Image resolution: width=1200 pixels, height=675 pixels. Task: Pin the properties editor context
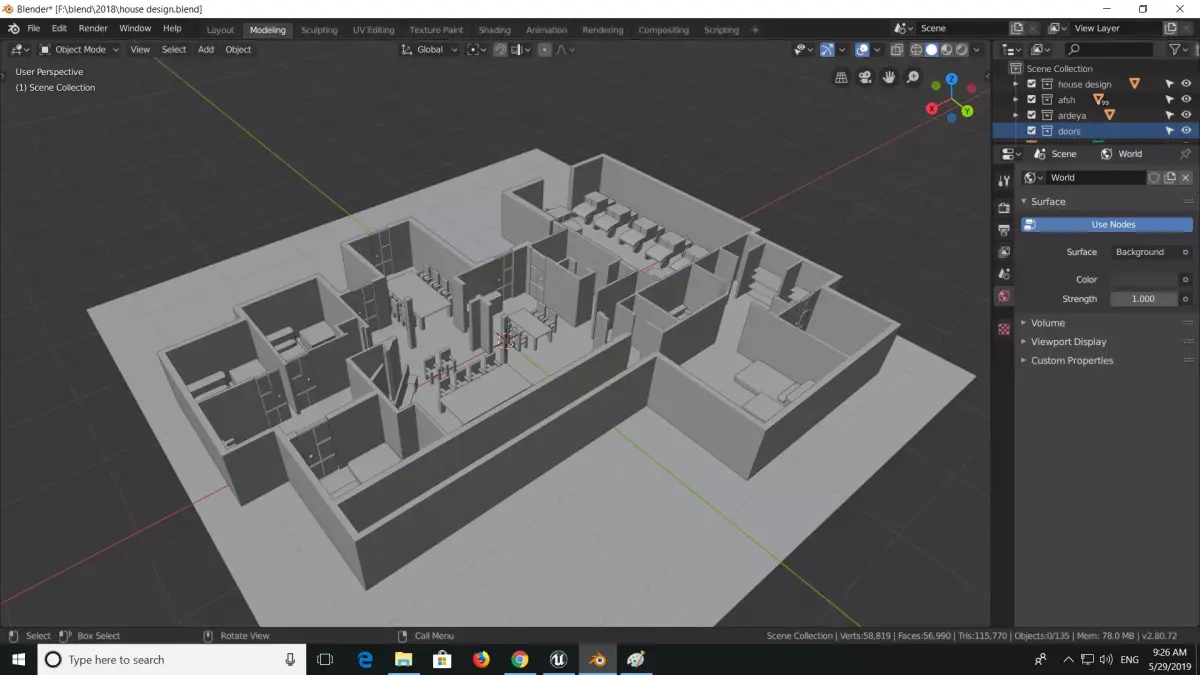pyautogui.click(x=1185, y=154)
